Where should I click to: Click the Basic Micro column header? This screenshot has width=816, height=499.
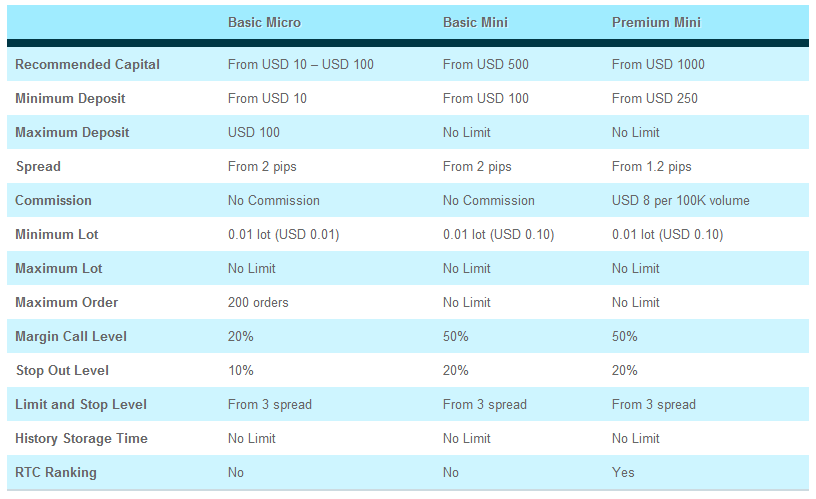264,22
